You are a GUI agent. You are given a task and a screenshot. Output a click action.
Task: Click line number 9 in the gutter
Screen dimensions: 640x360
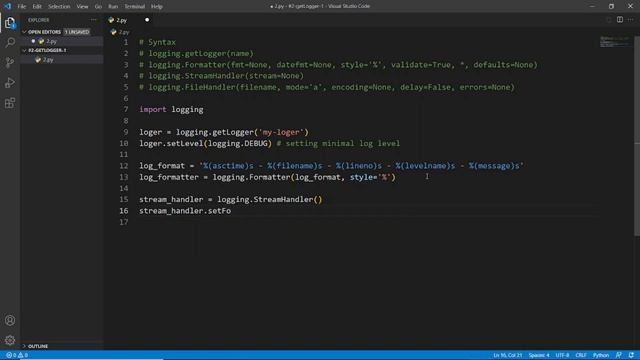pos(126,132)
